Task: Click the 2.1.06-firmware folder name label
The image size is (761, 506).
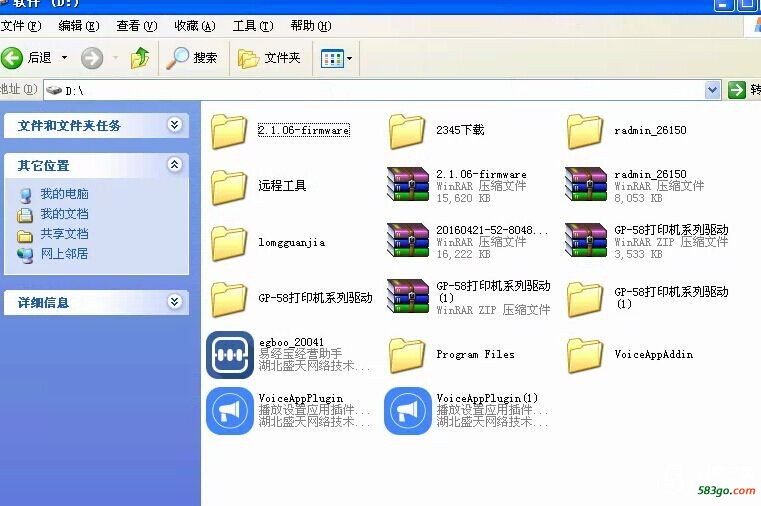Action: tap(303, 130)
